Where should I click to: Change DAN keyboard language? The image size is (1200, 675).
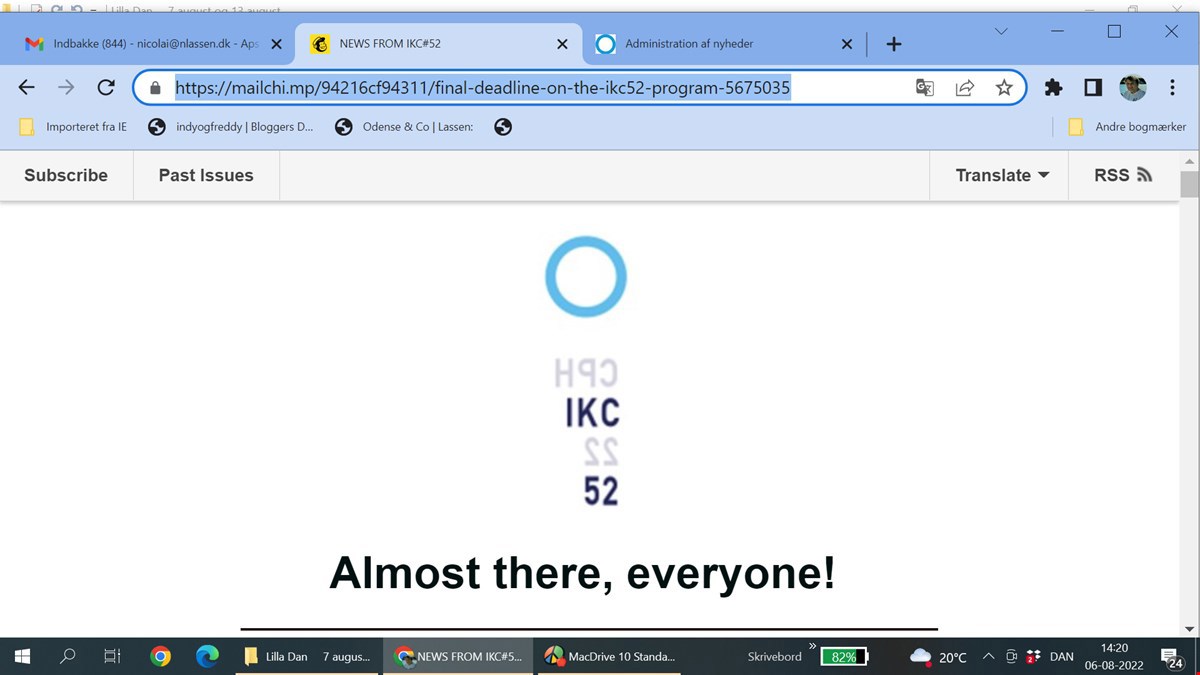1062,657
